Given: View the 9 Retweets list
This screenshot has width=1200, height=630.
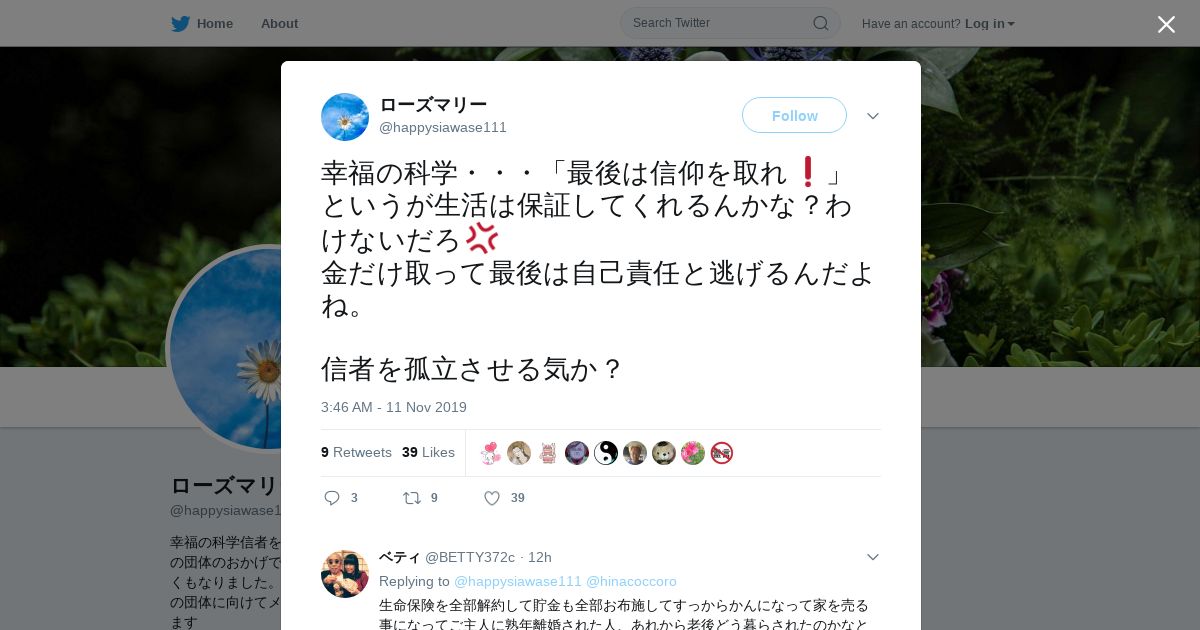Looking at the screenshot, I should [356, 452].
